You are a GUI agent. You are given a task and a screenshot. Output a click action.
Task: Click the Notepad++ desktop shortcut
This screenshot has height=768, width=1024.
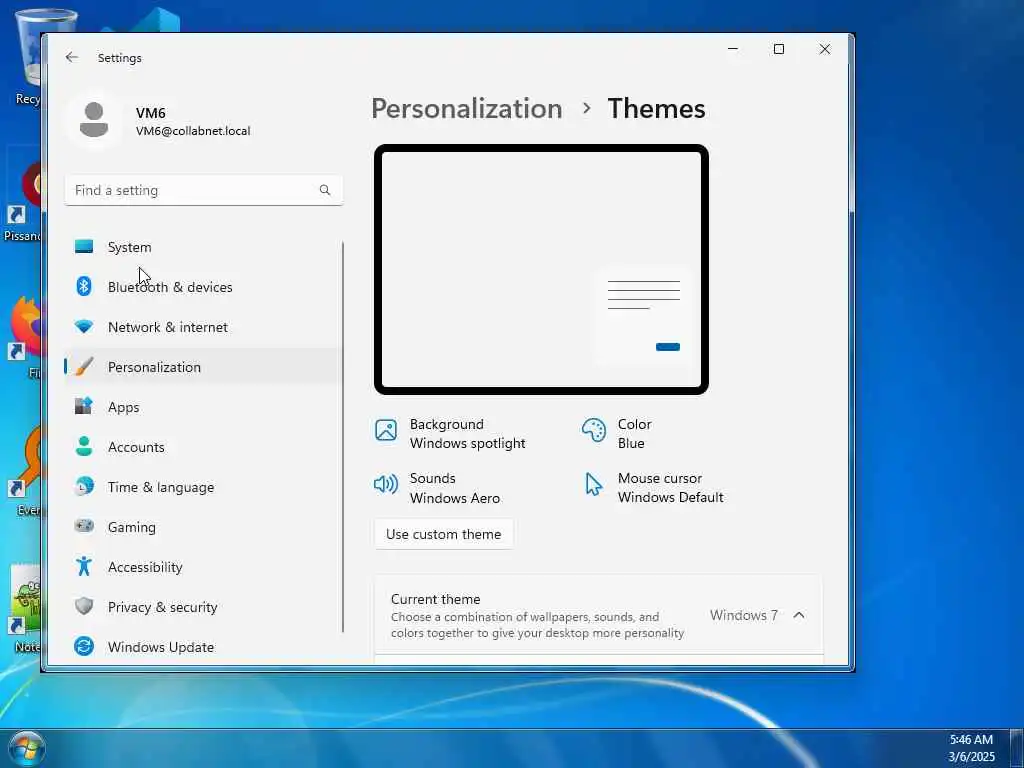(x=26, y=609)
